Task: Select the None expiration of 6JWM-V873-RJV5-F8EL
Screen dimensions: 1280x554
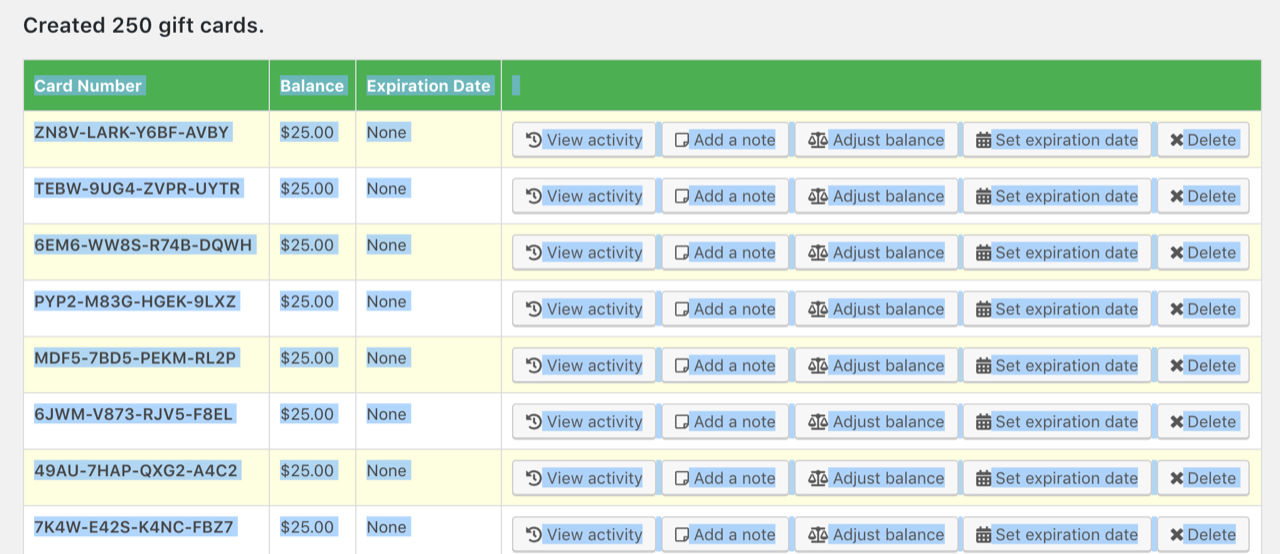Action: 387,414
